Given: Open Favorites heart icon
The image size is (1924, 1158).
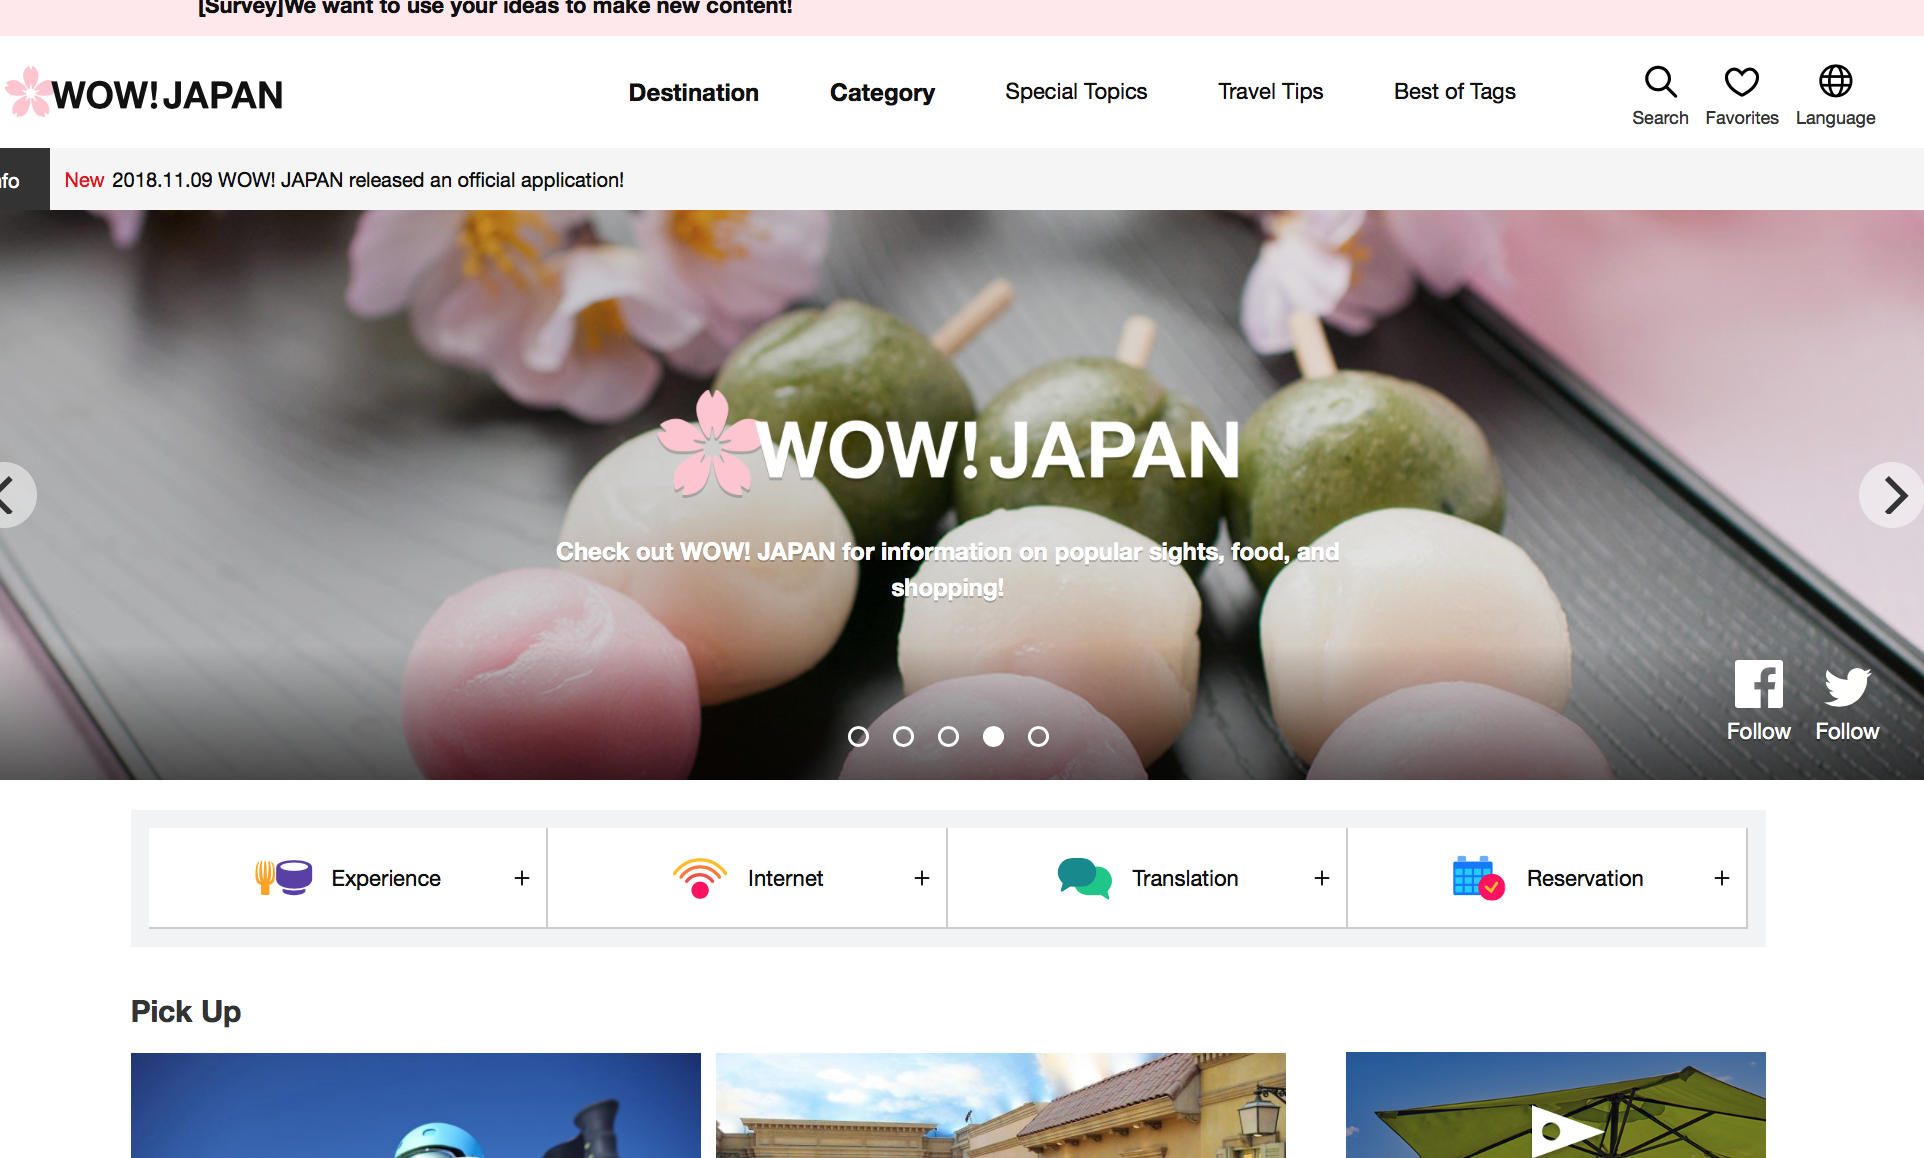Looking at the screenshot, I should [x=1741, y=82].
